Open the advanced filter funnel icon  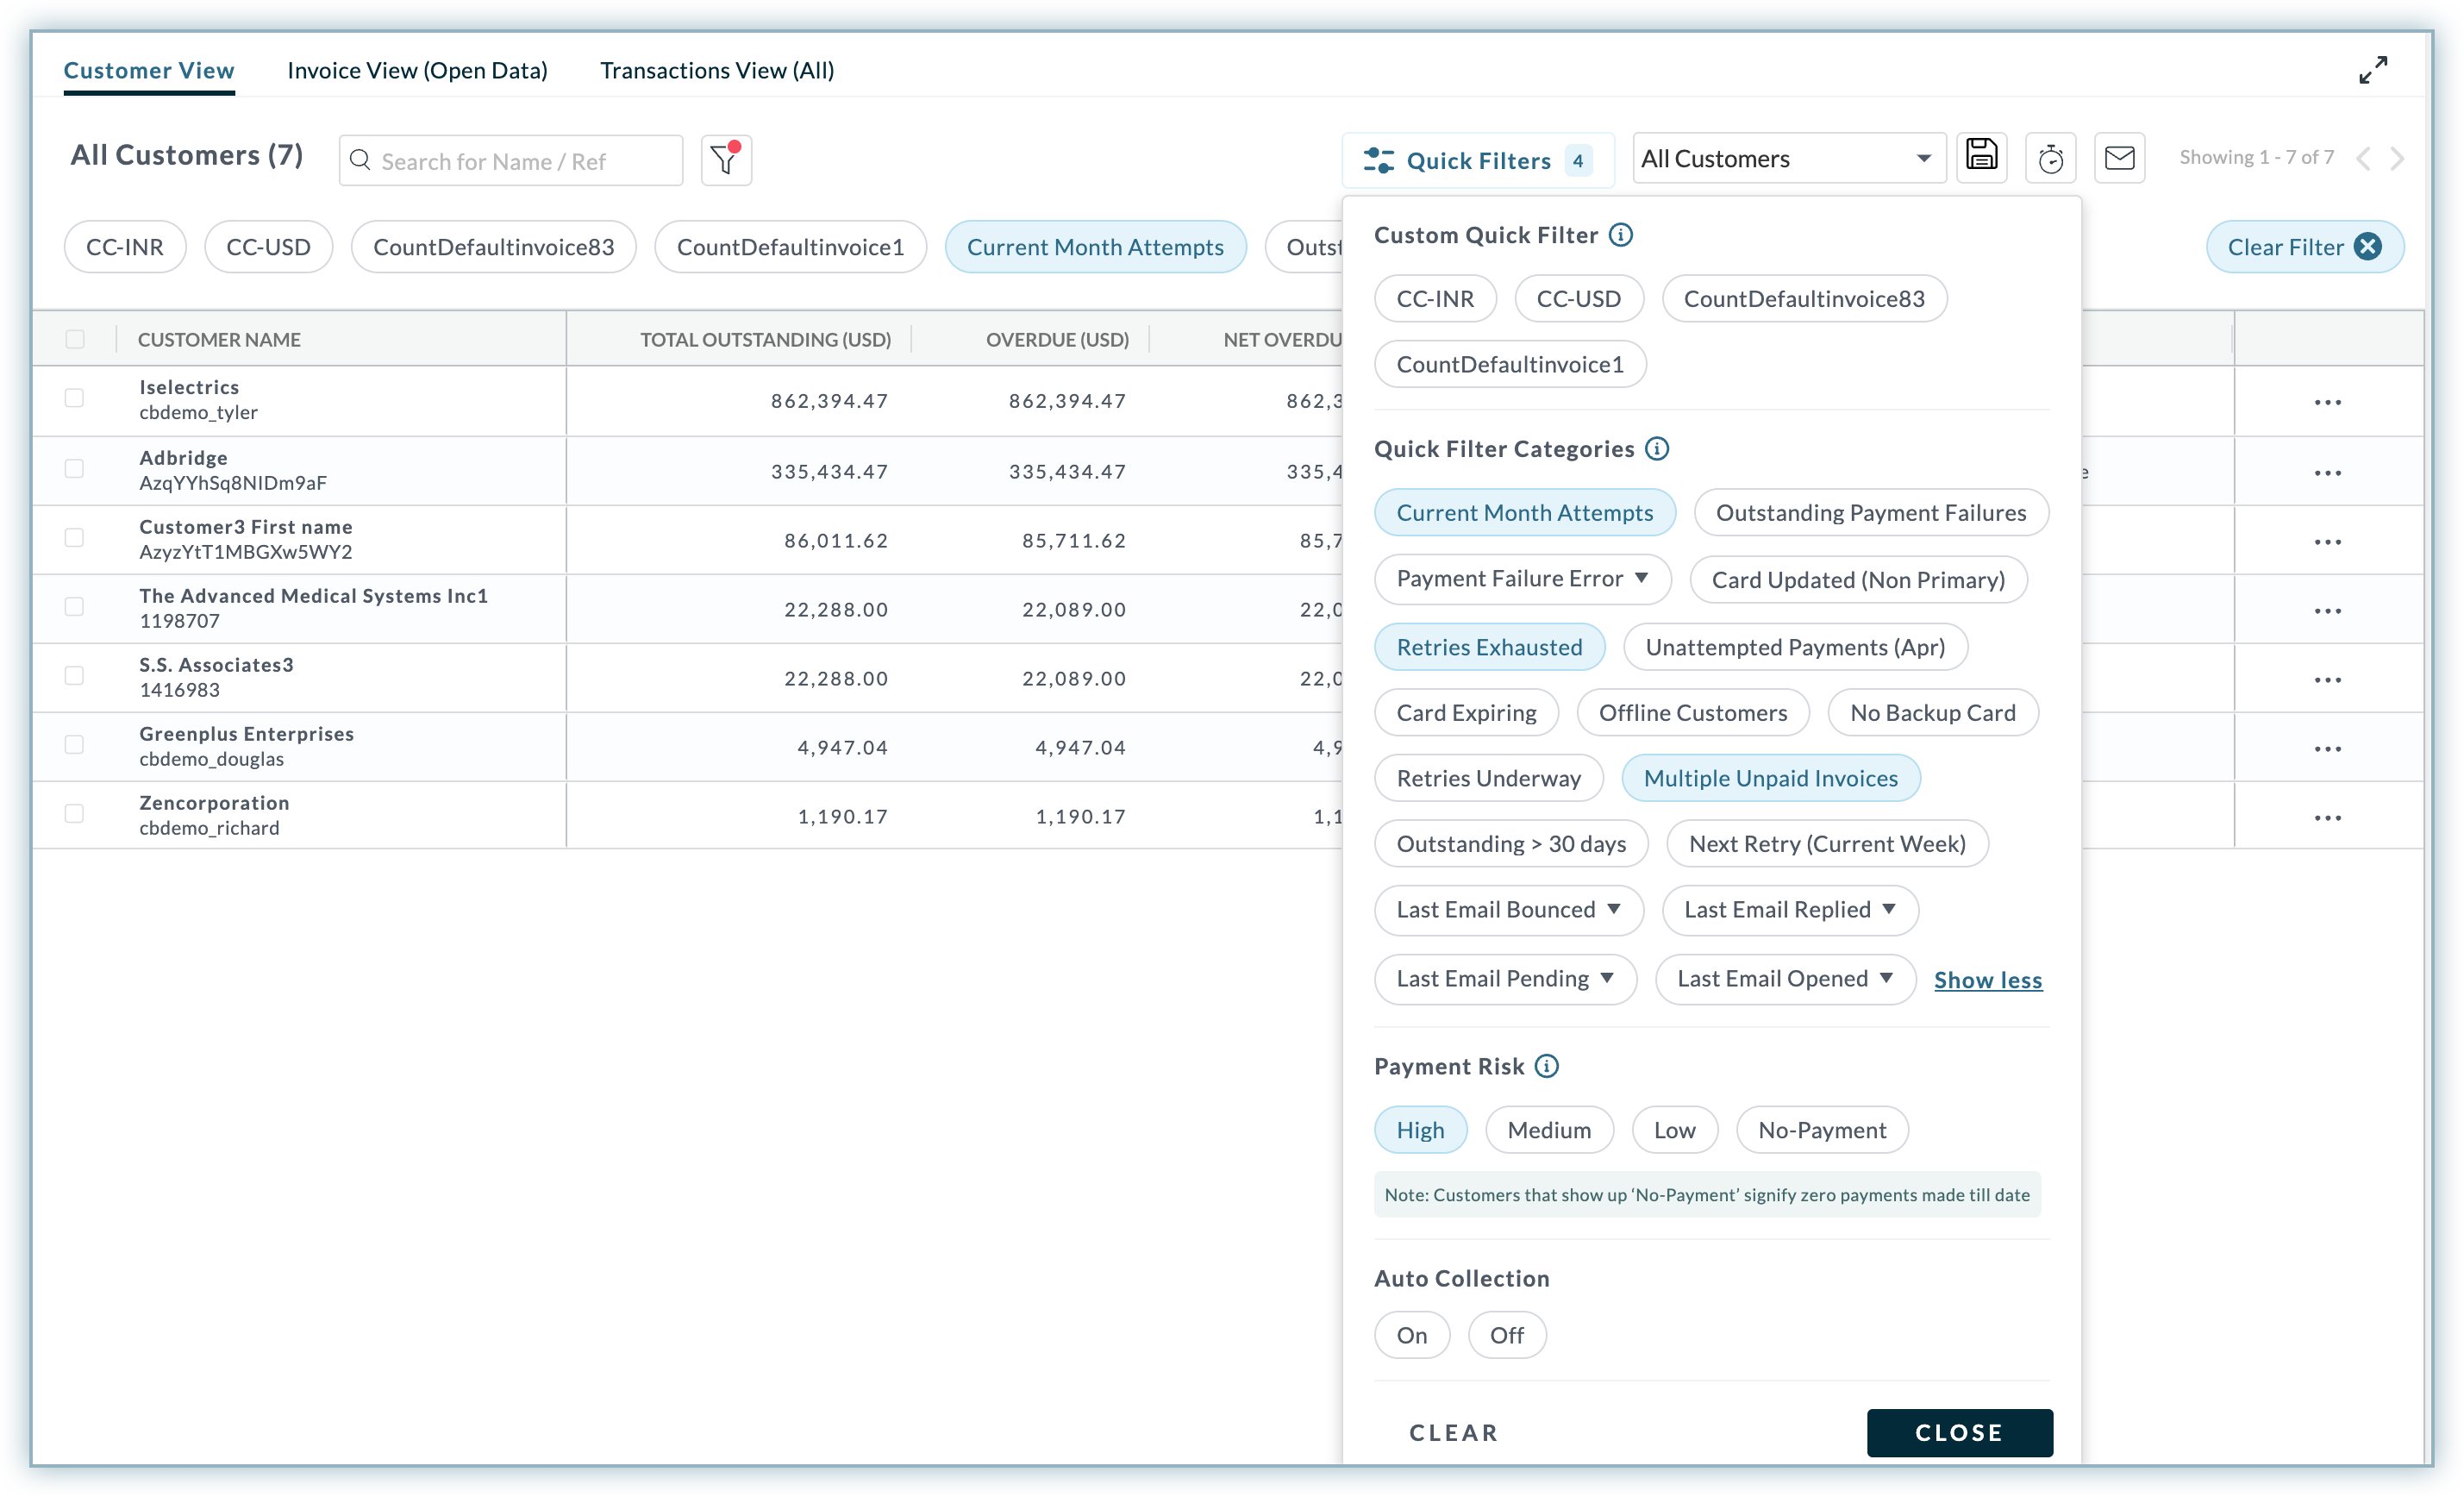coord(726,160)
